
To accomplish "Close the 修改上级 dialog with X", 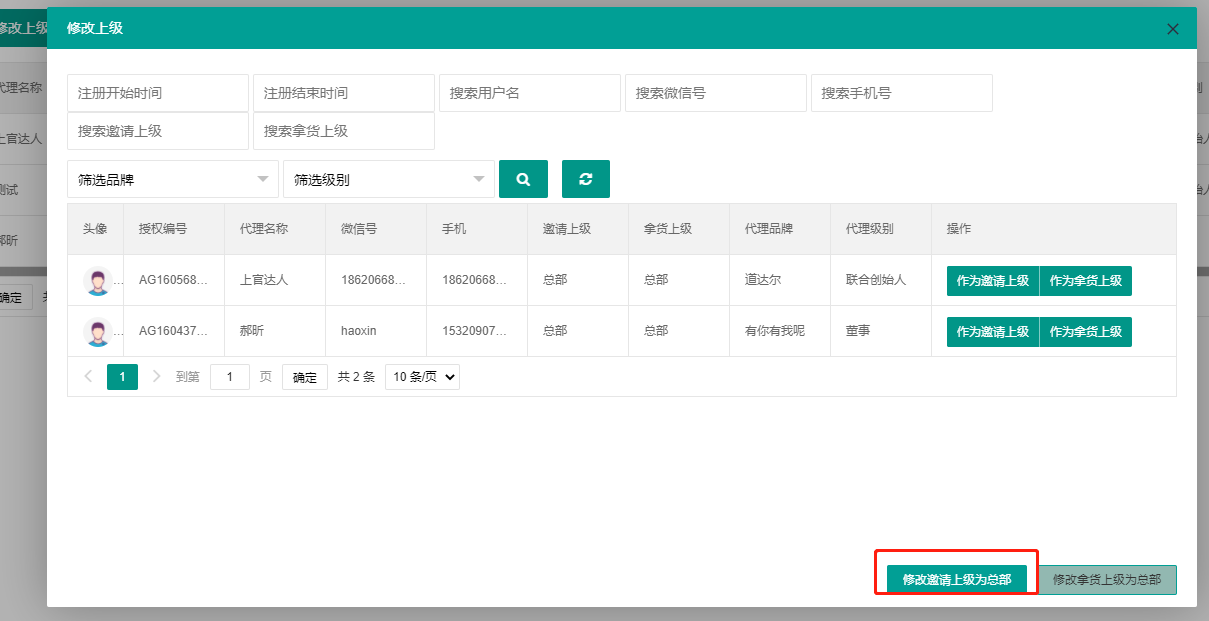I will (x=1173, y=29).
